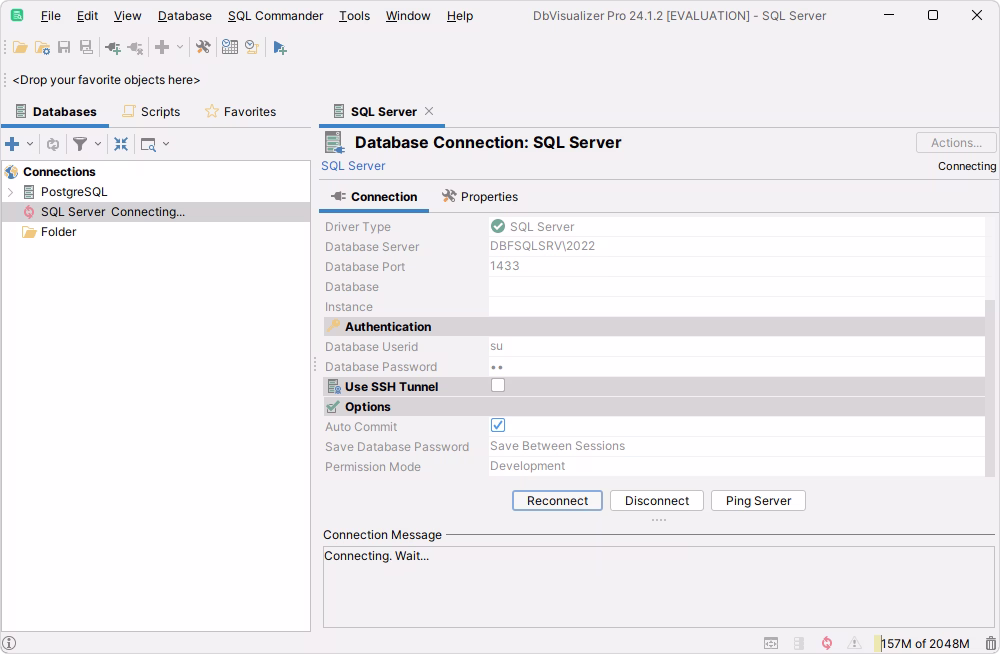
Task: Click the red connecting spinner status icon
Action: [827, 643]
